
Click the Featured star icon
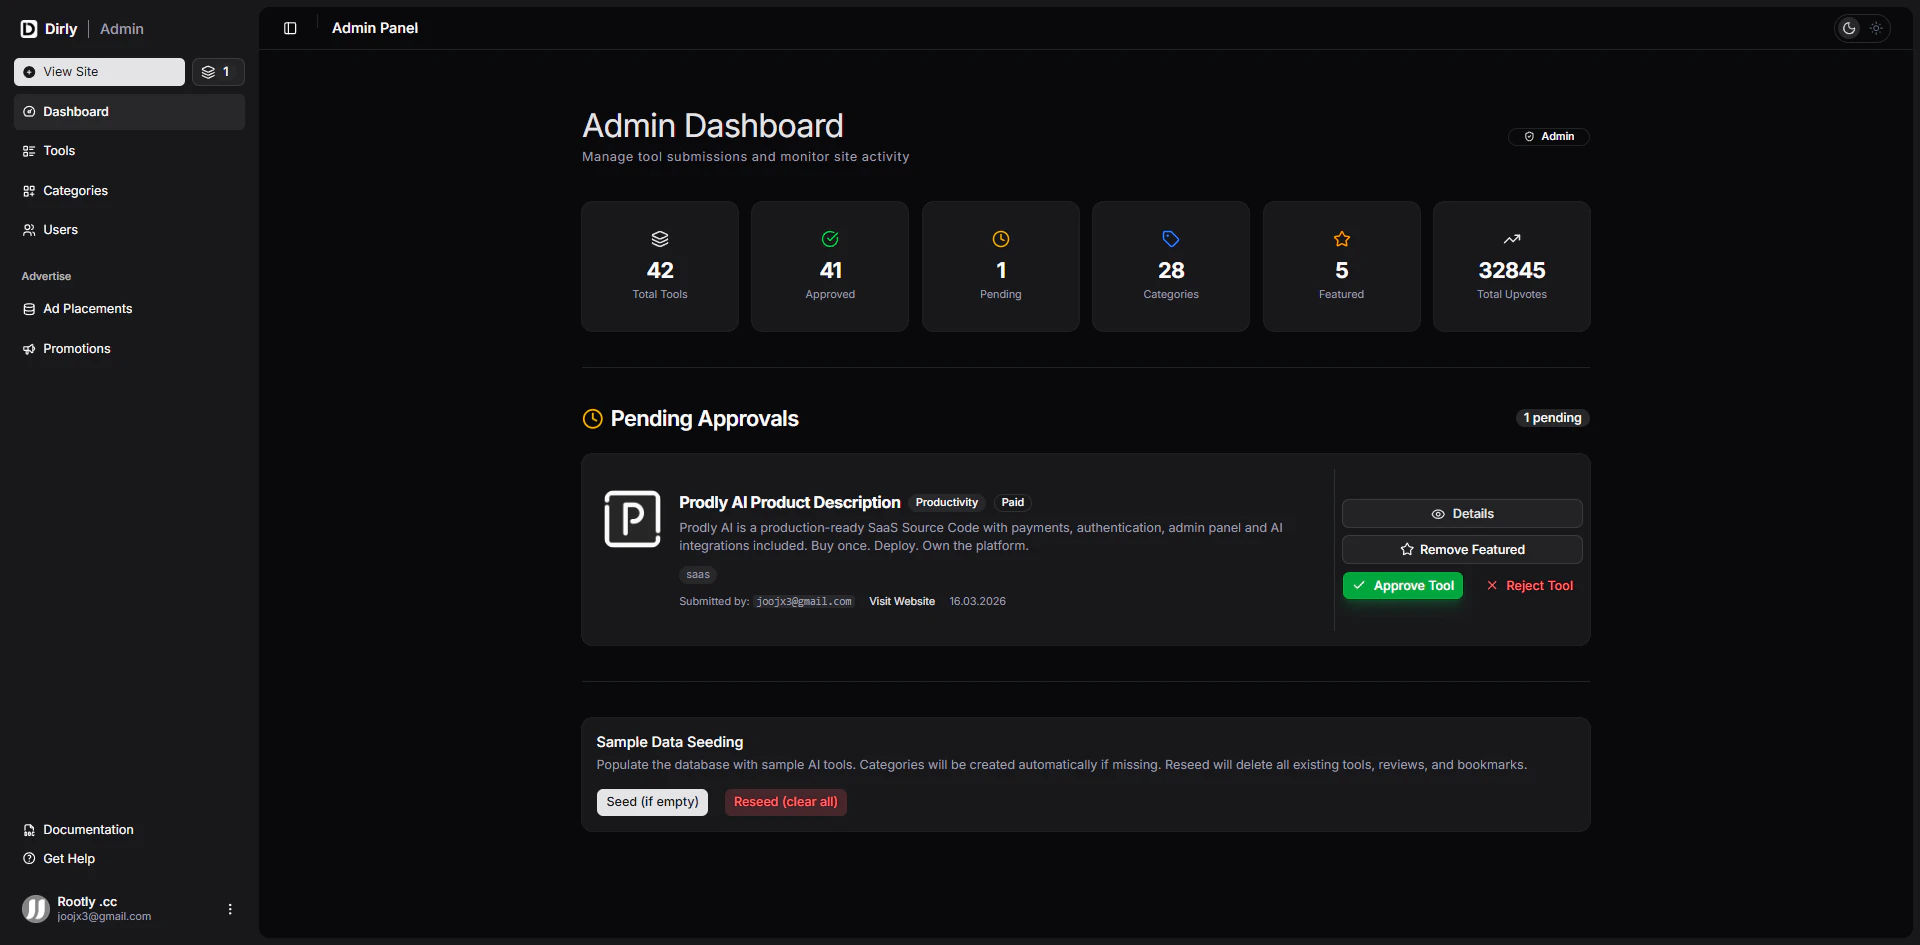point(1342,239)
